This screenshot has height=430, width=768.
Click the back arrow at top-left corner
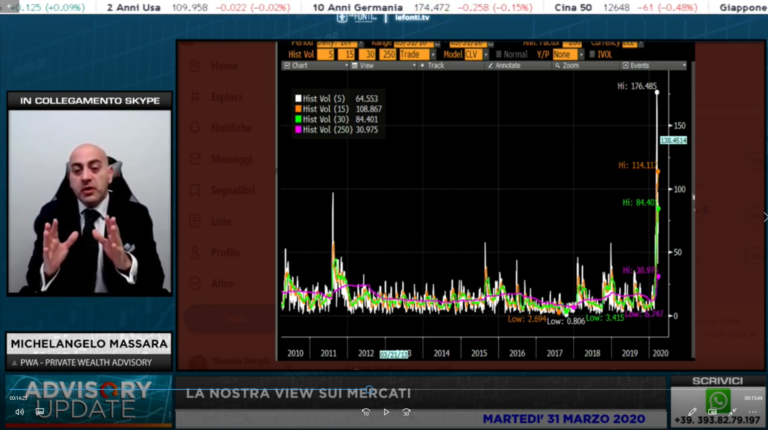coord(9,6)
